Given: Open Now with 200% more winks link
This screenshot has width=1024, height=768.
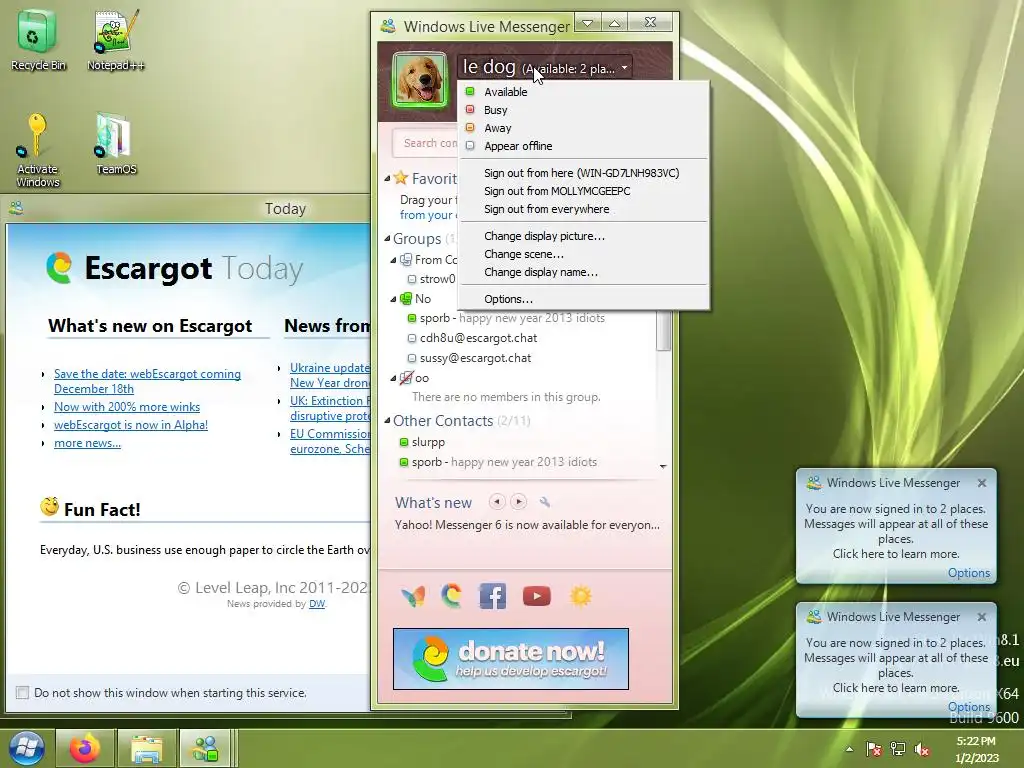Looking at the screenshot, I should click(x=127, y=407).
